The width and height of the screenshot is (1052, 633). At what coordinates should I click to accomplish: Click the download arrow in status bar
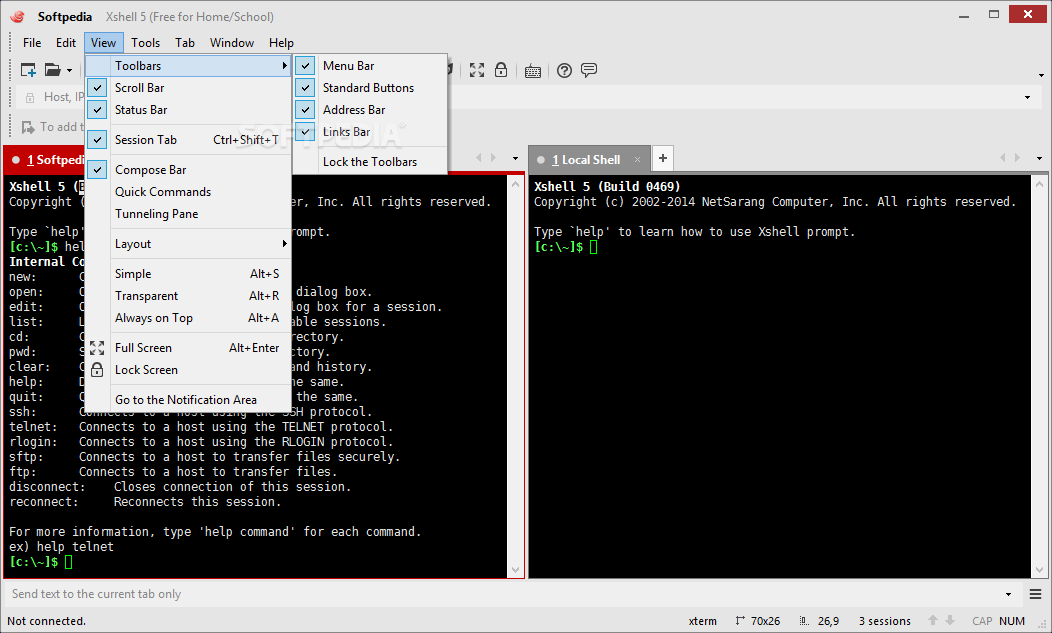949,620
